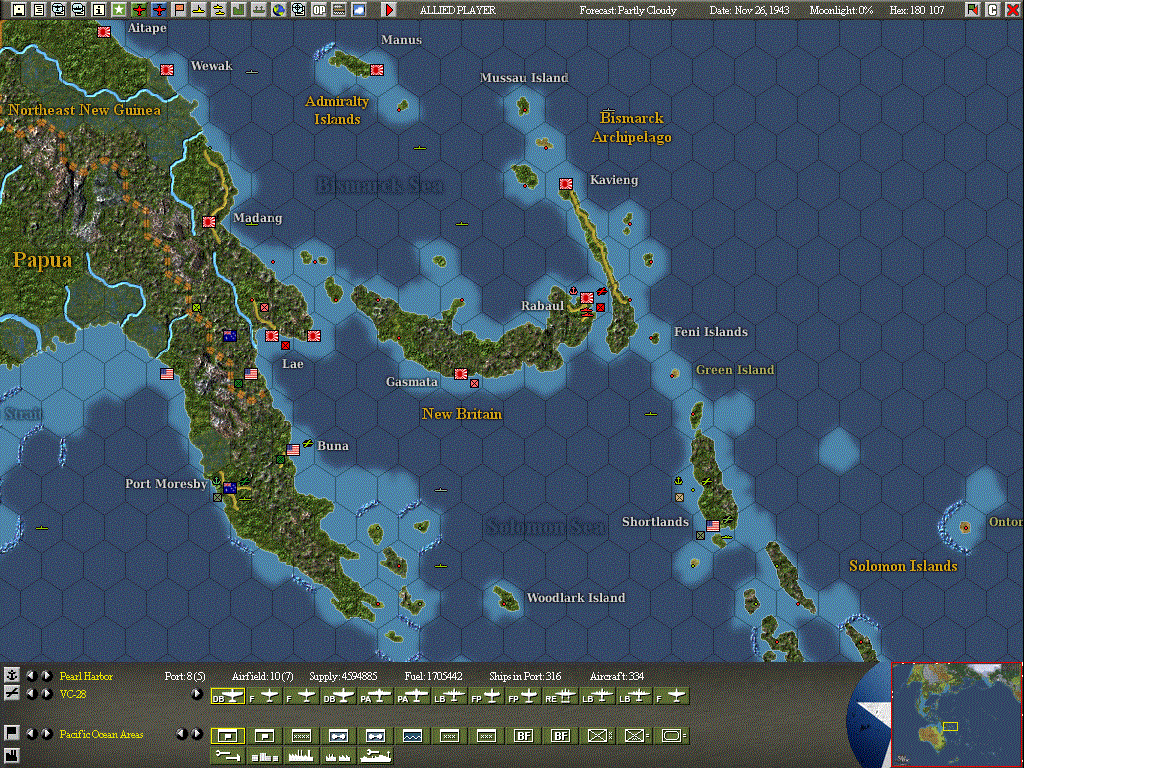Select the Japanese flag at Manus
Viewport: 1152px width, 768px height.
coord(377,70)
